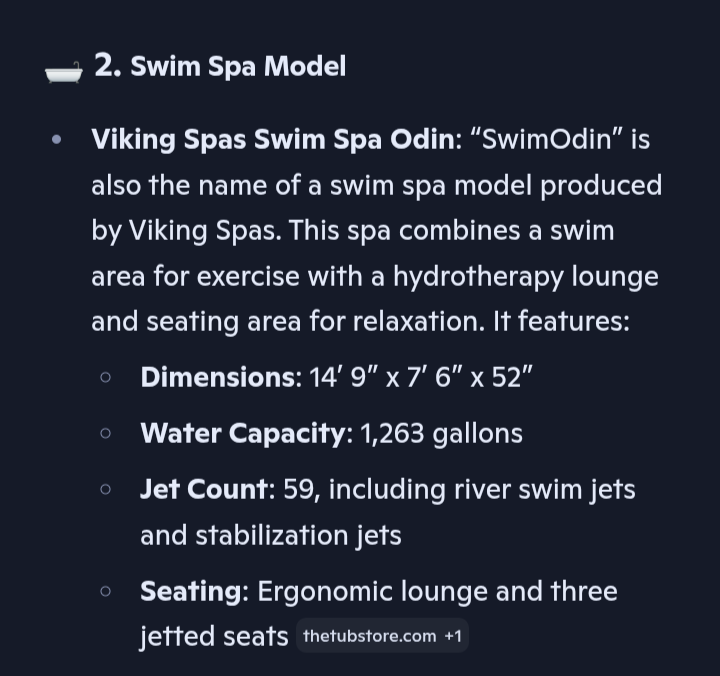This screenshot has height=676, width=720.
Task: Click the bold "Dimensions" label
Action: pos(218,377)
